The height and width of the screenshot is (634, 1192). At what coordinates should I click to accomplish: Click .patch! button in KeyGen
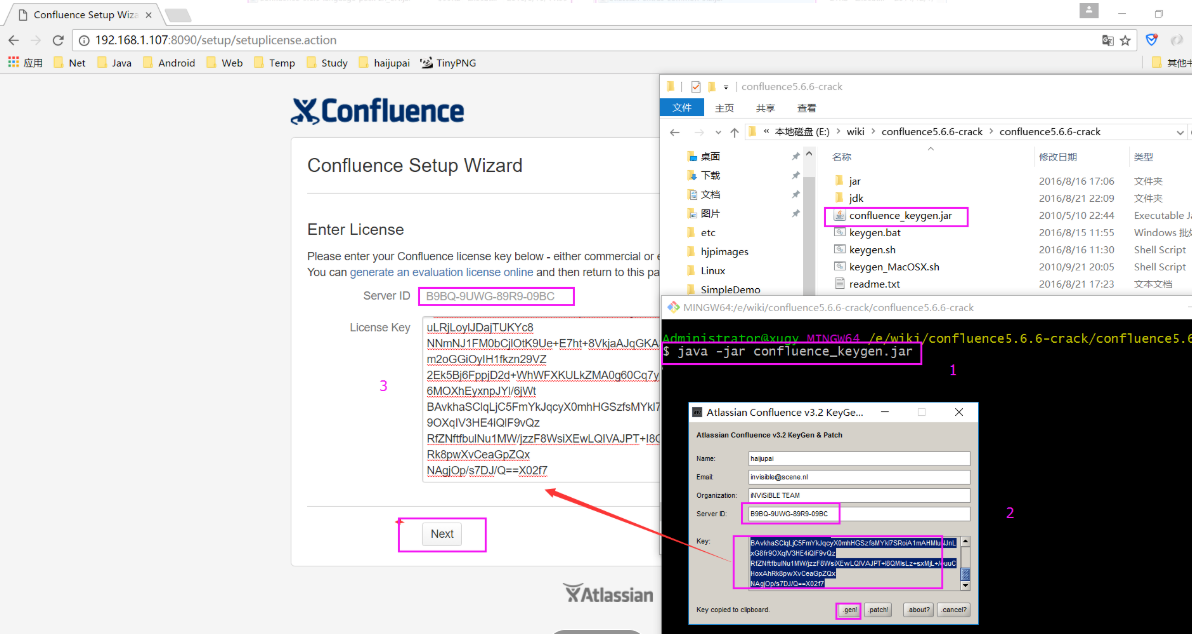(878, 610)
